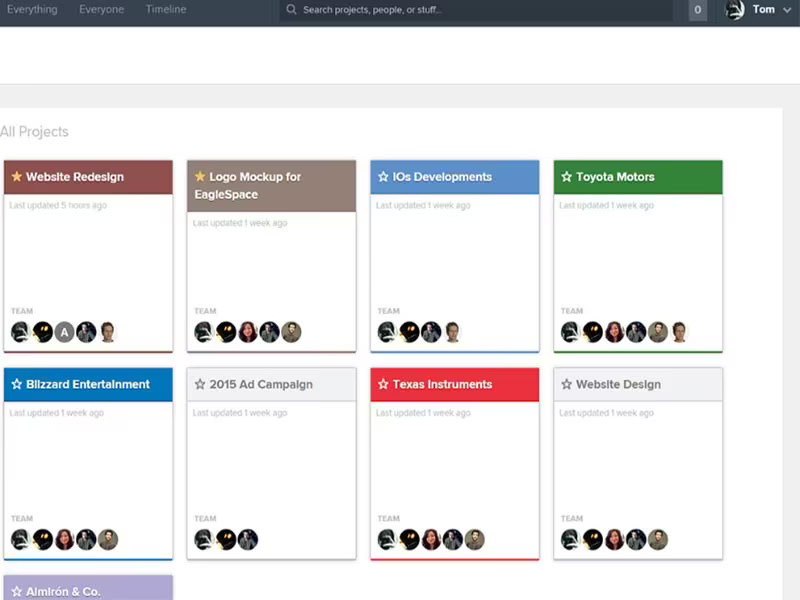Click first team avatar in Website Redesign
This screenshot has height=600, width=800.
click(x=21, y=332)
